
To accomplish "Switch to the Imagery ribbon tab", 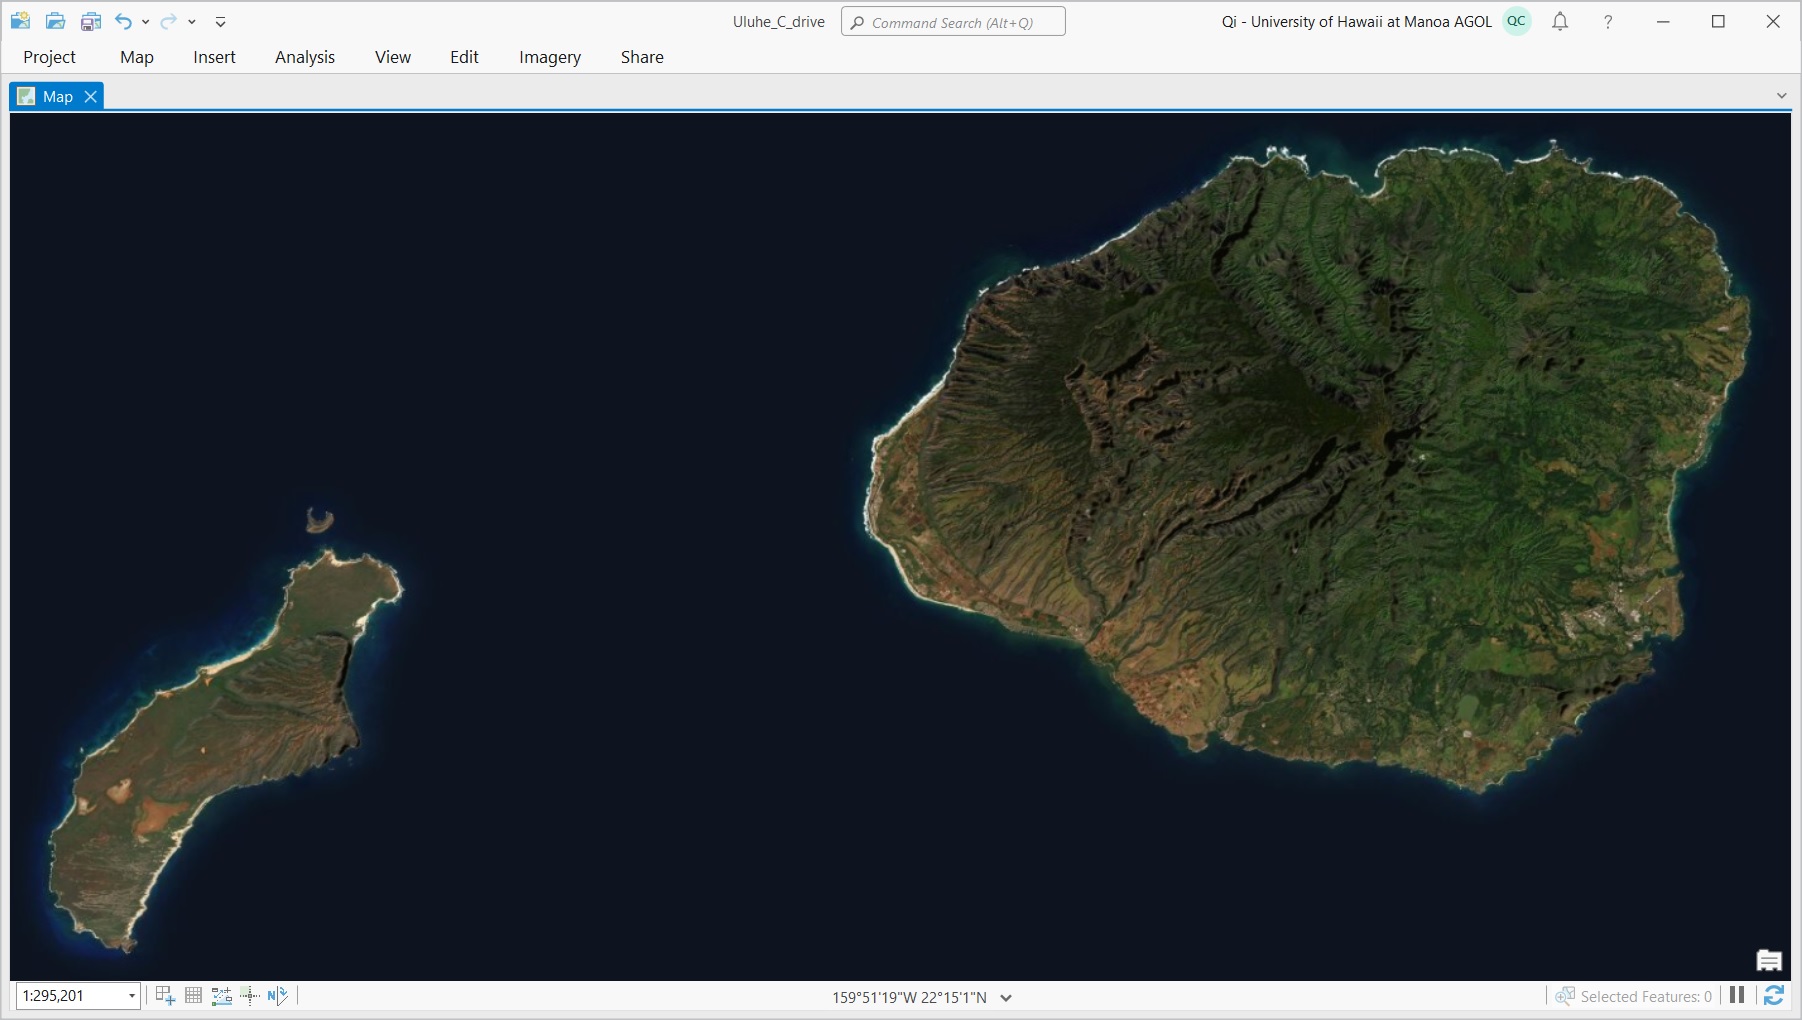I will tap(549, 57).
